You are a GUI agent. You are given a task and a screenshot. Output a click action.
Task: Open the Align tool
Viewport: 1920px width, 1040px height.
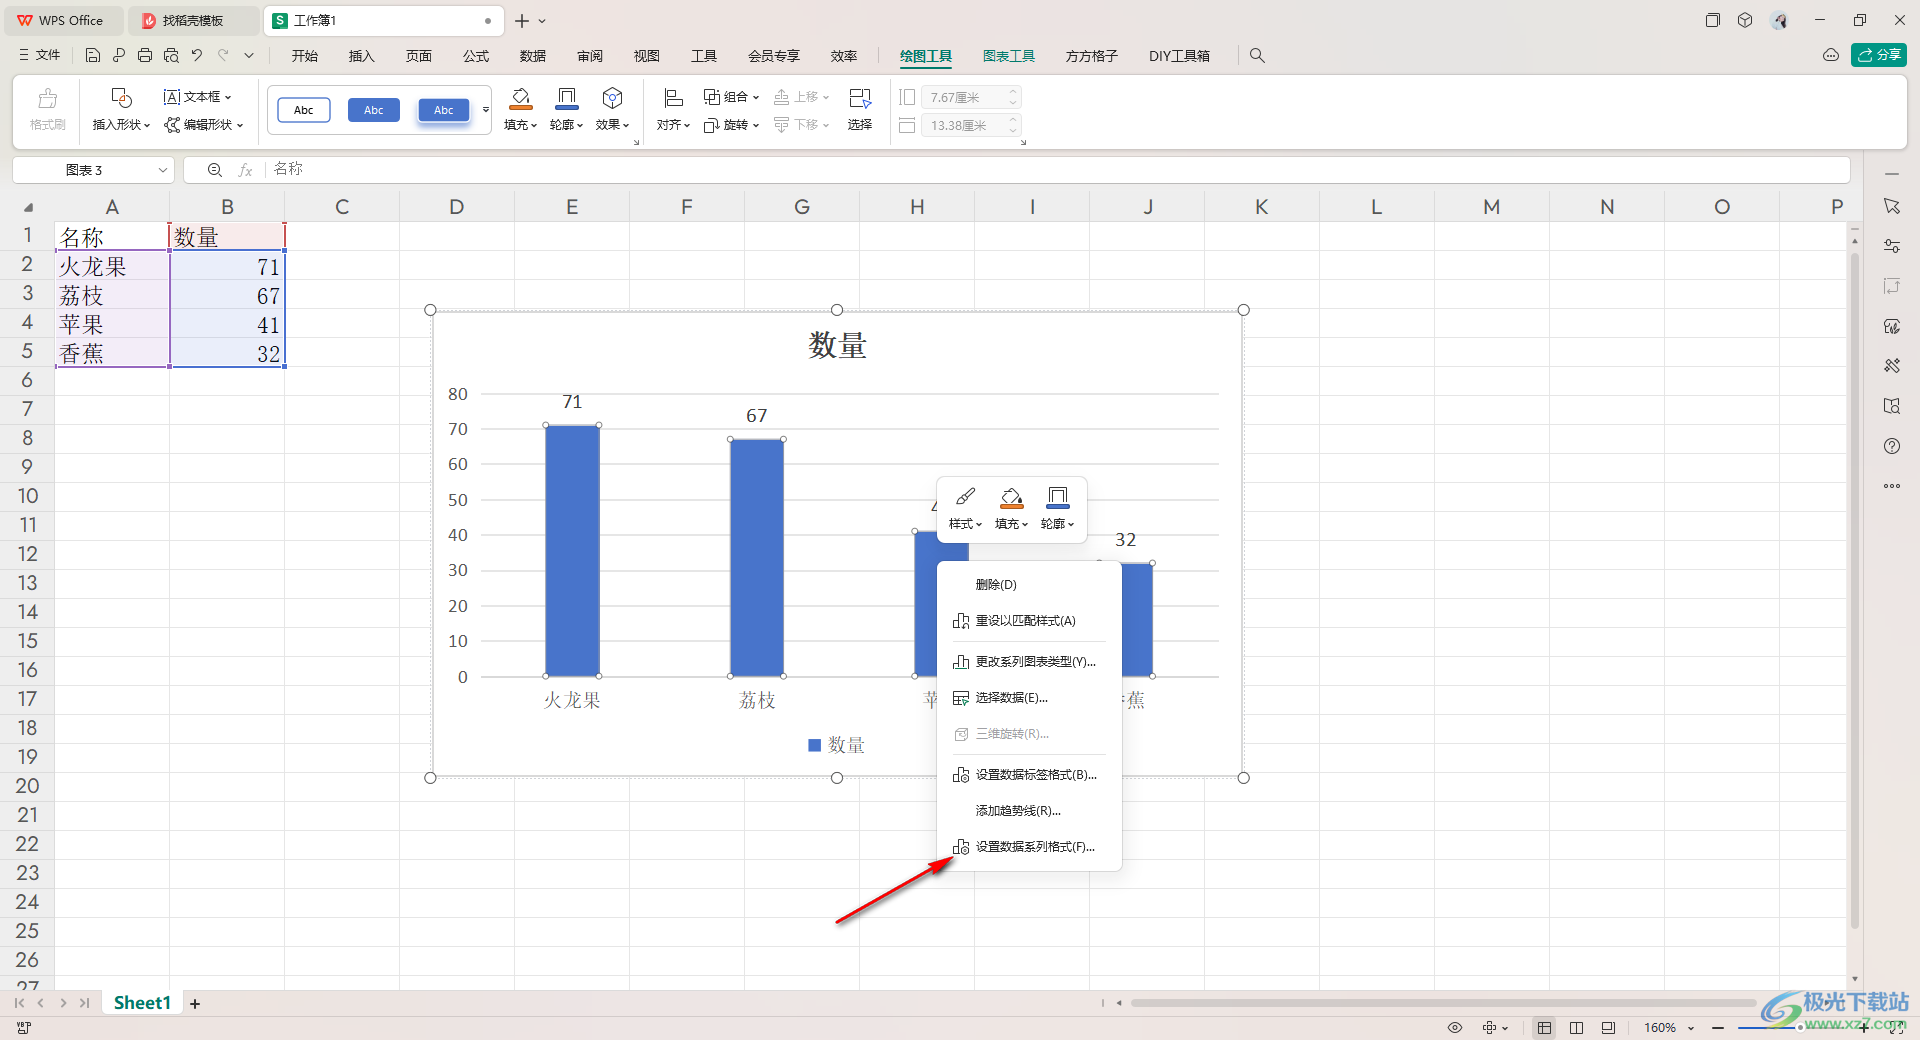point(673,110)
